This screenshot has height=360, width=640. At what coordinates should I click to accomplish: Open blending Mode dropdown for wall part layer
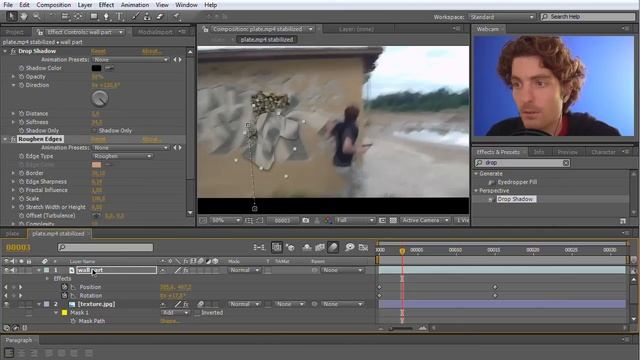pyautogui.click(x=244, y=270)
